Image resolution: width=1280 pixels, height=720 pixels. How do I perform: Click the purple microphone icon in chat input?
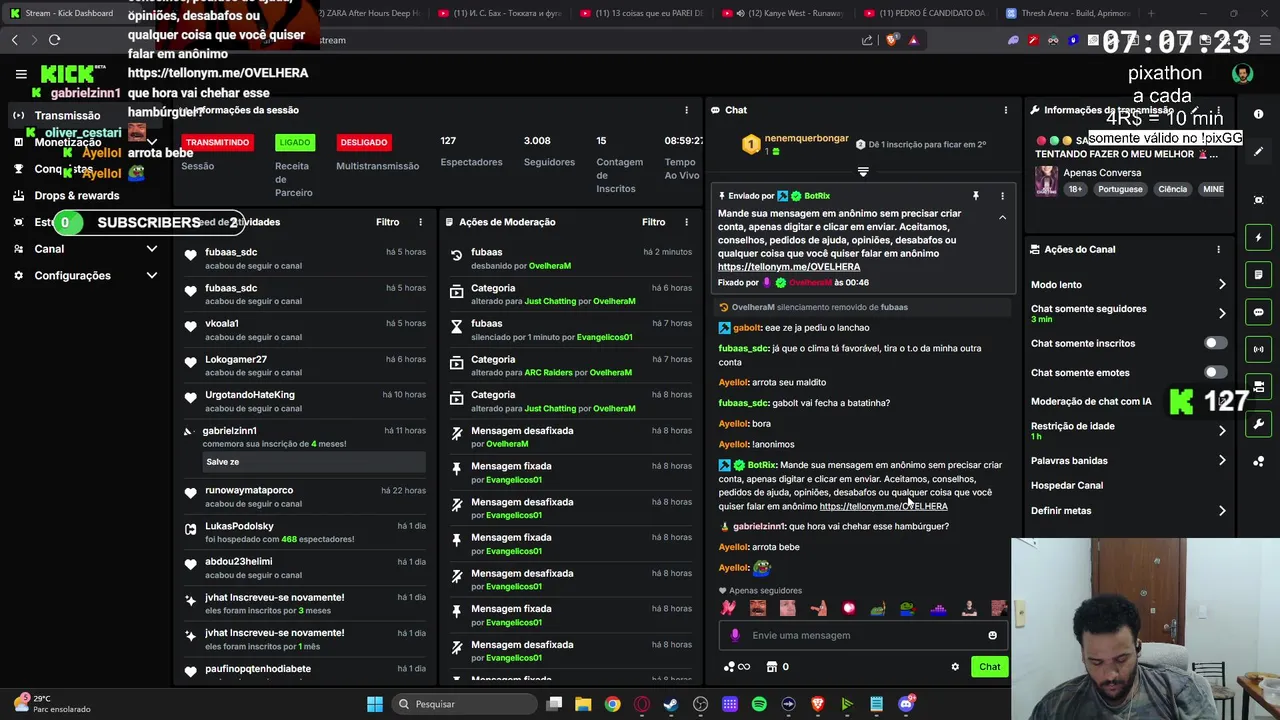coord(735,635)
